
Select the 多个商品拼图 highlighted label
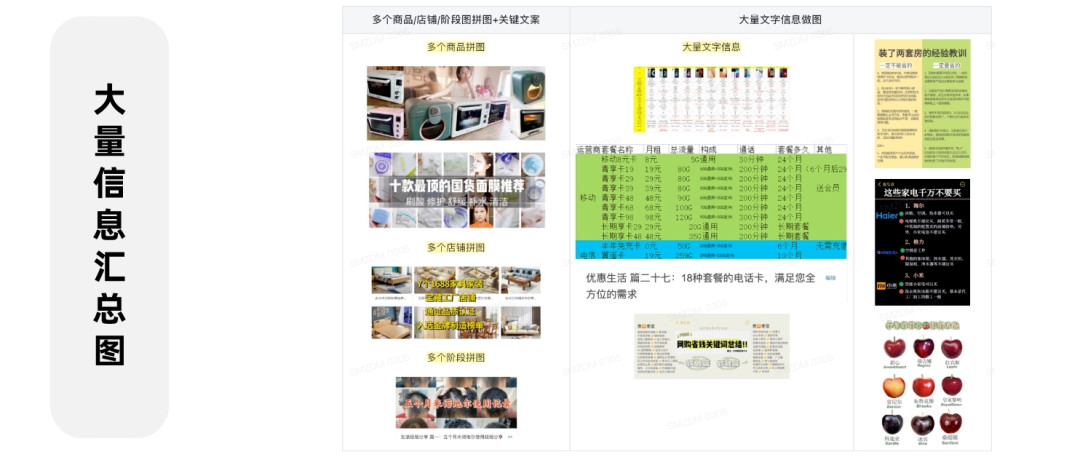(456, 47)
